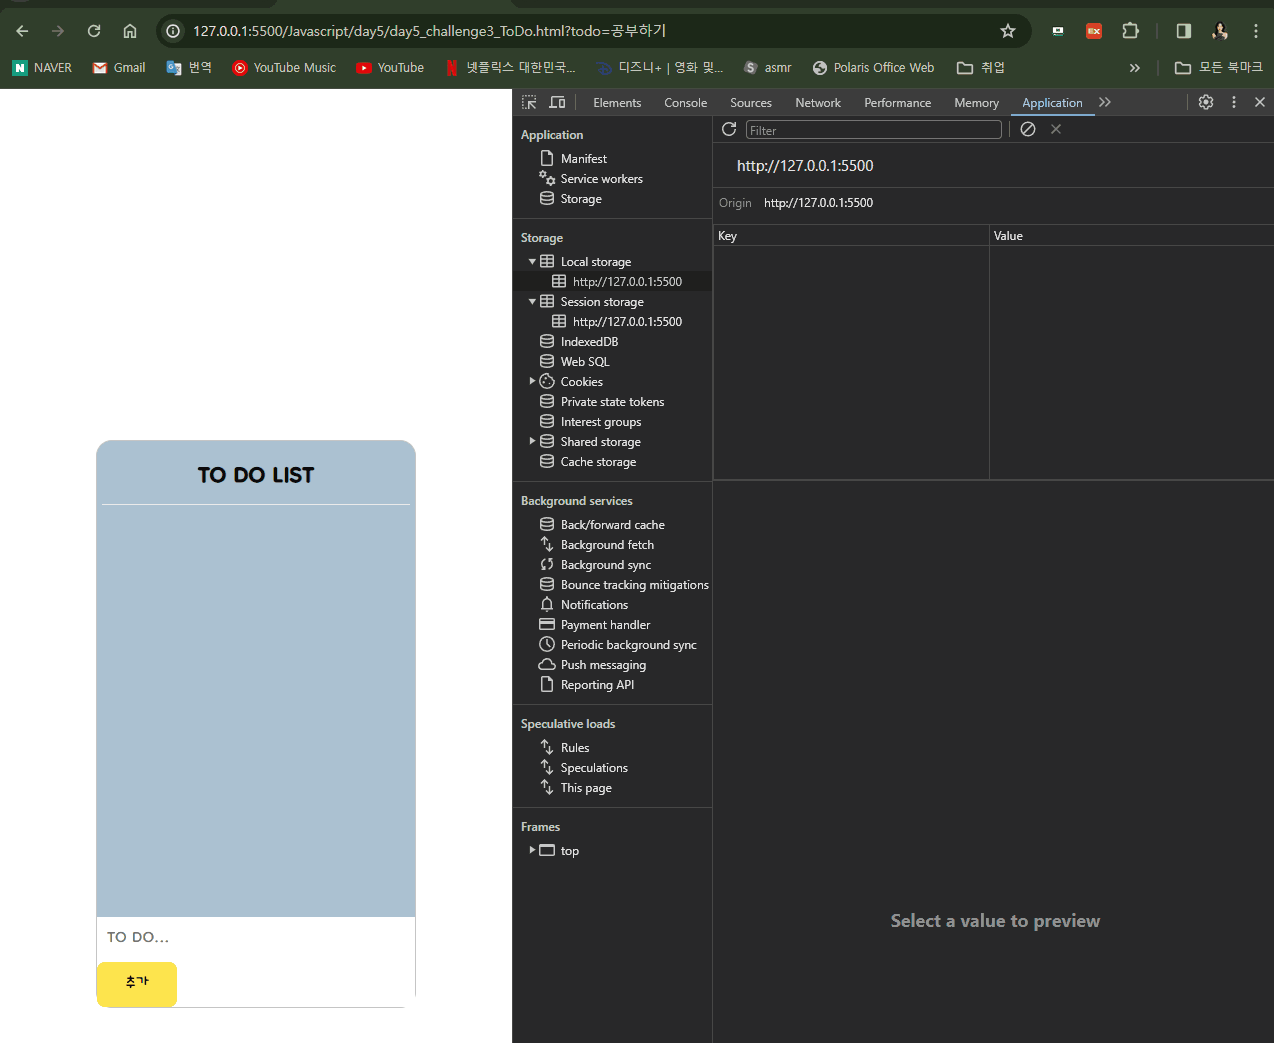Click the browser address bar URL
Image resolution: width=1274 pixels, height=1043 pixels.
pyautogui.click(x=430, y=31)
